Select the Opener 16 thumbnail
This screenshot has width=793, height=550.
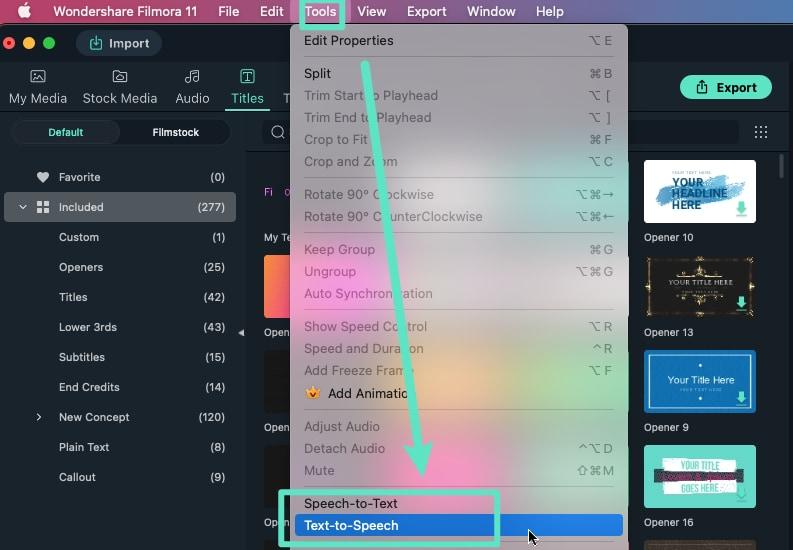(700, 476)
